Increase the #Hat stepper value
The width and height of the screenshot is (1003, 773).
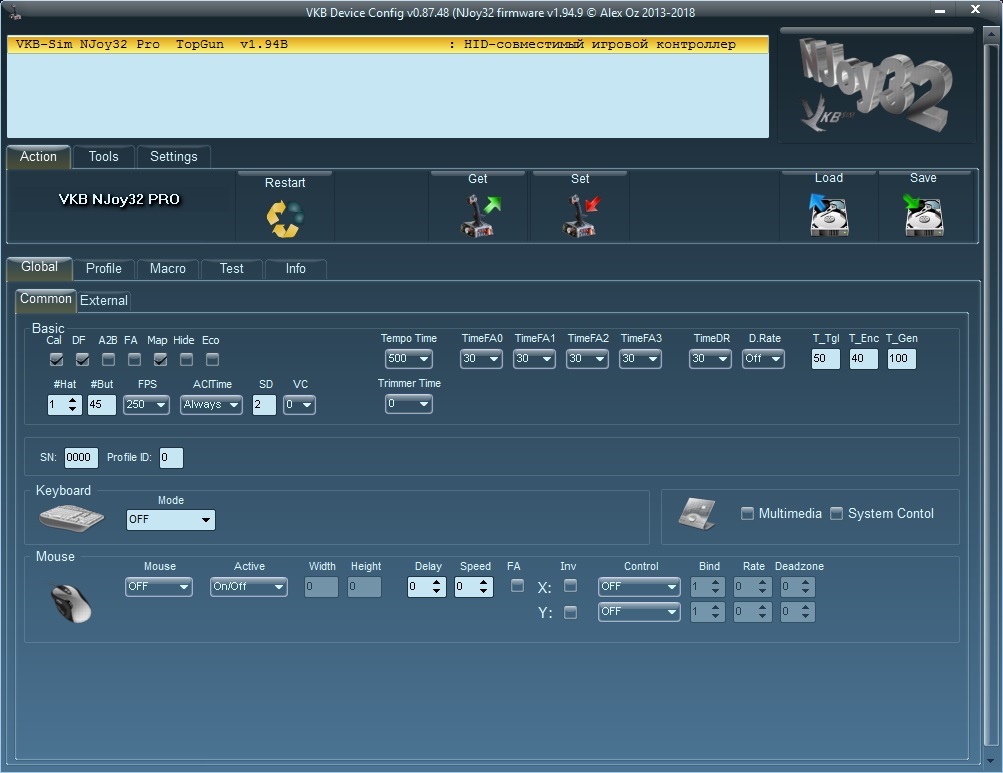point(73,400)
